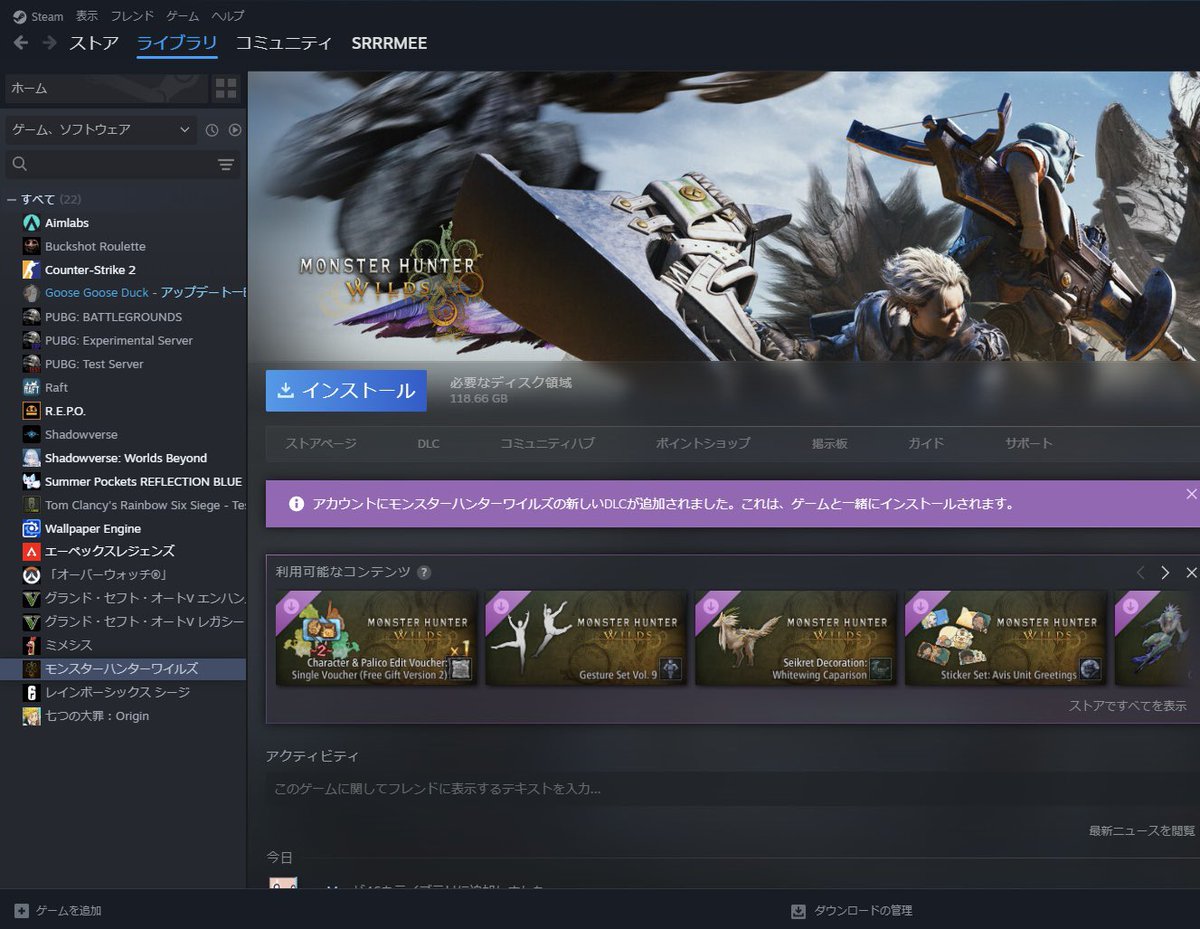
Task: Open the コミュニティ tab
Action: (284, 43)
